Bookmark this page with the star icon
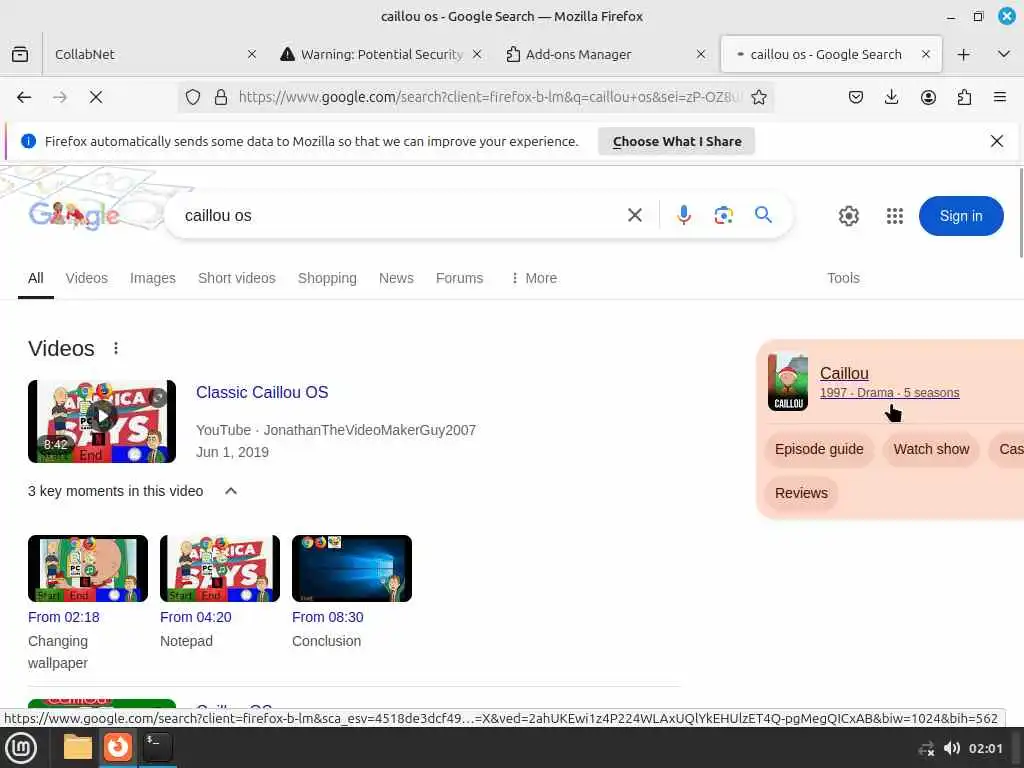The image size is (1024, 768). pos(759,97)
